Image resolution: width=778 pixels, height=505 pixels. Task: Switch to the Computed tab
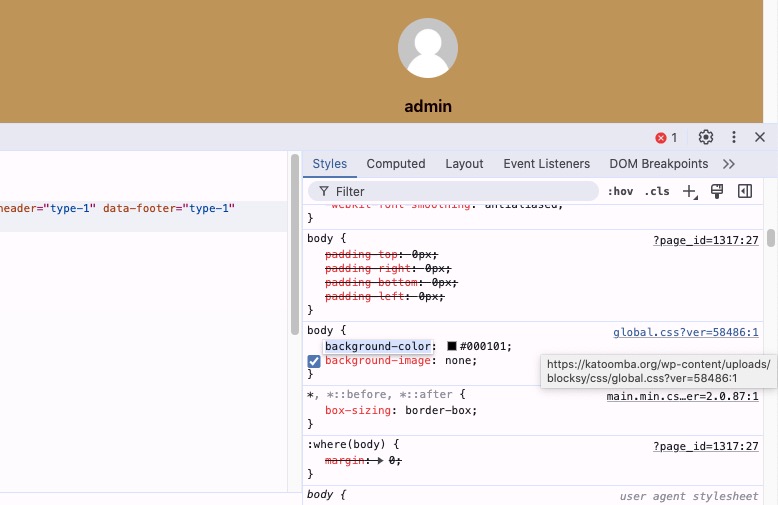(396, 164)
